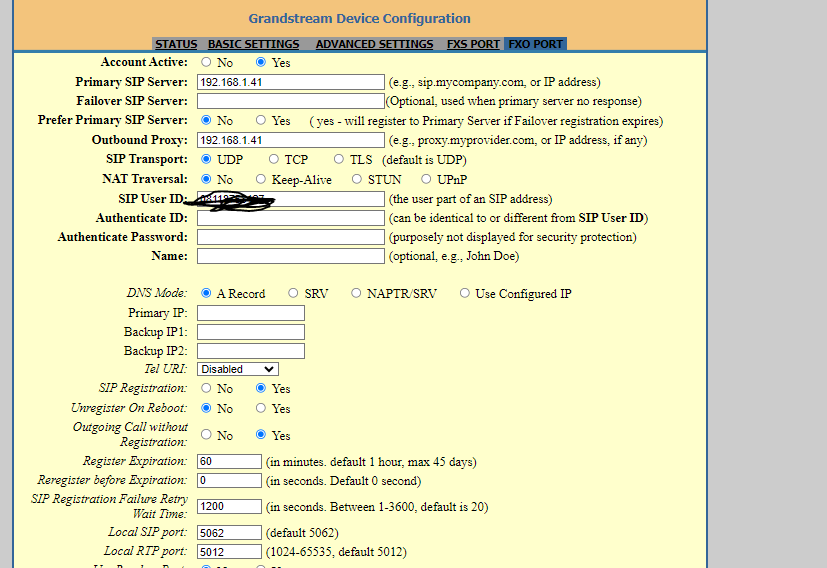Image resolution: width=827 pixels, height=568 pixels.
Task: Click the Backup IP1 field
Action: 251,332
